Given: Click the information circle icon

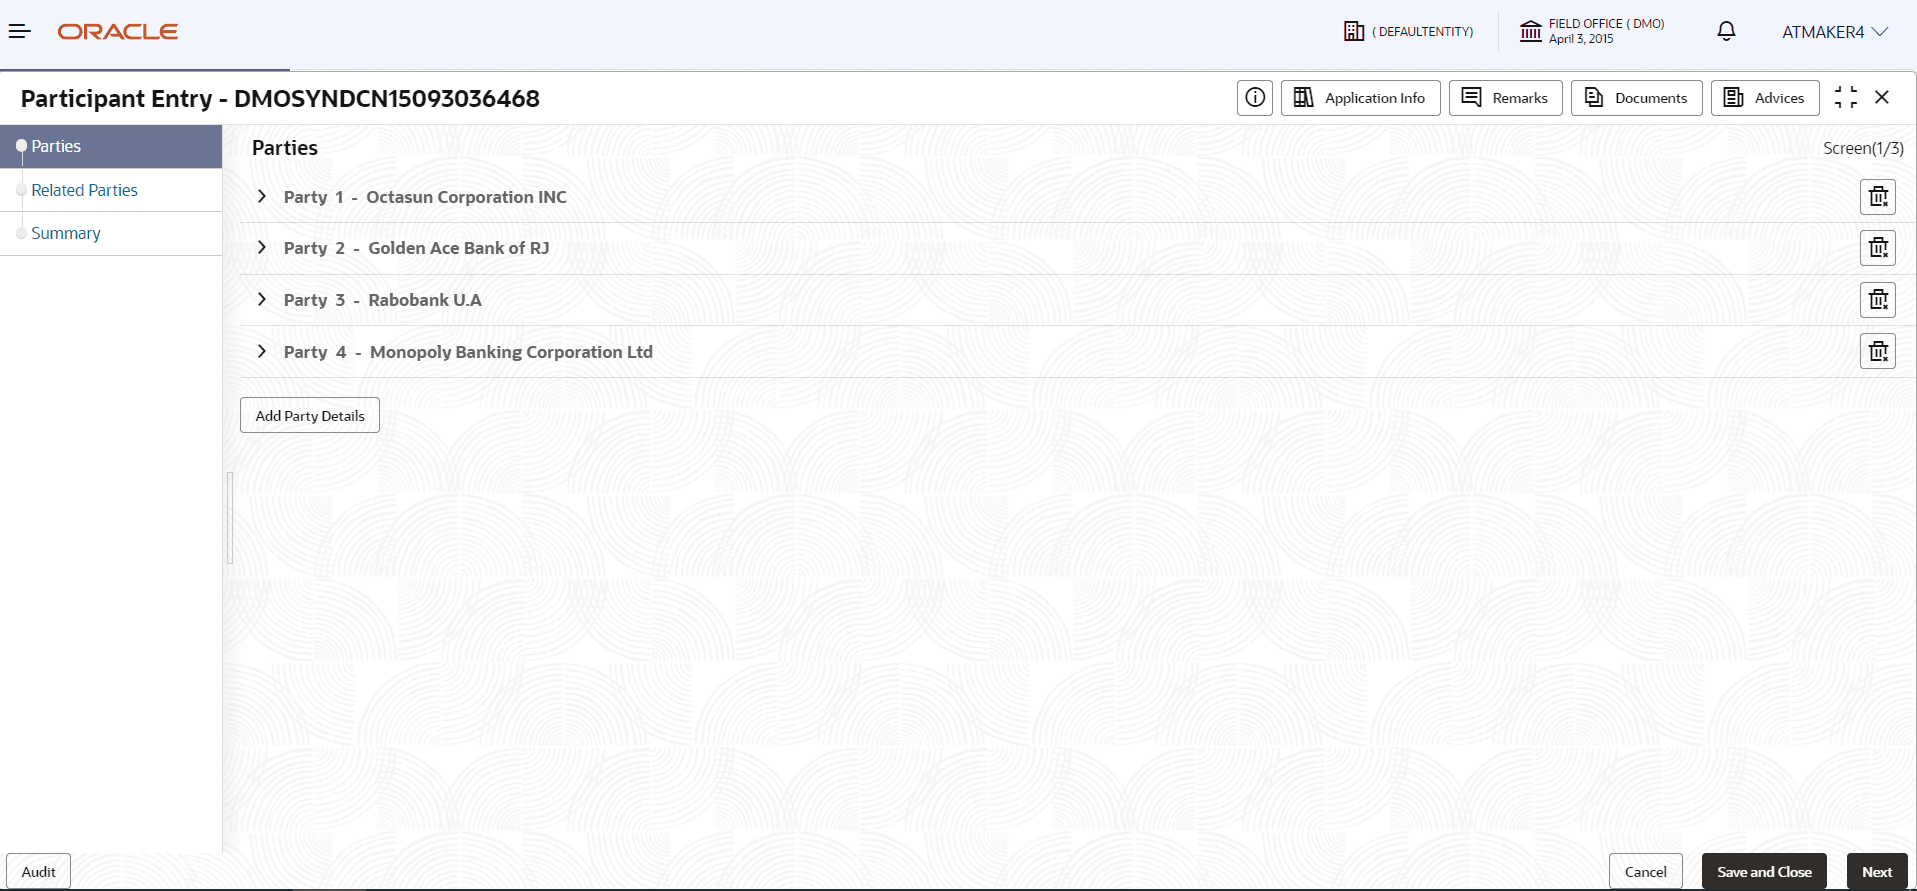Looking at the screenshot, I should click(1254, 98).
